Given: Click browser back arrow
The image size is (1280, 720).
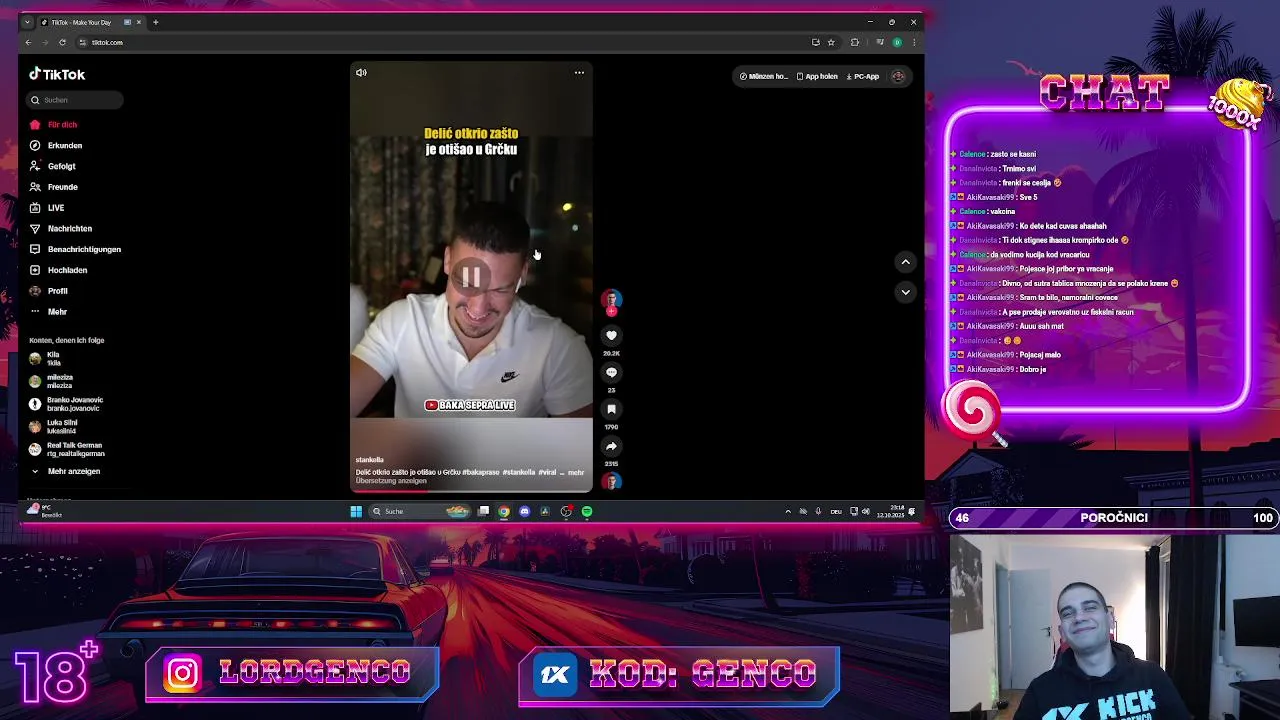Looking at the screenshot, I should (28, 42).
